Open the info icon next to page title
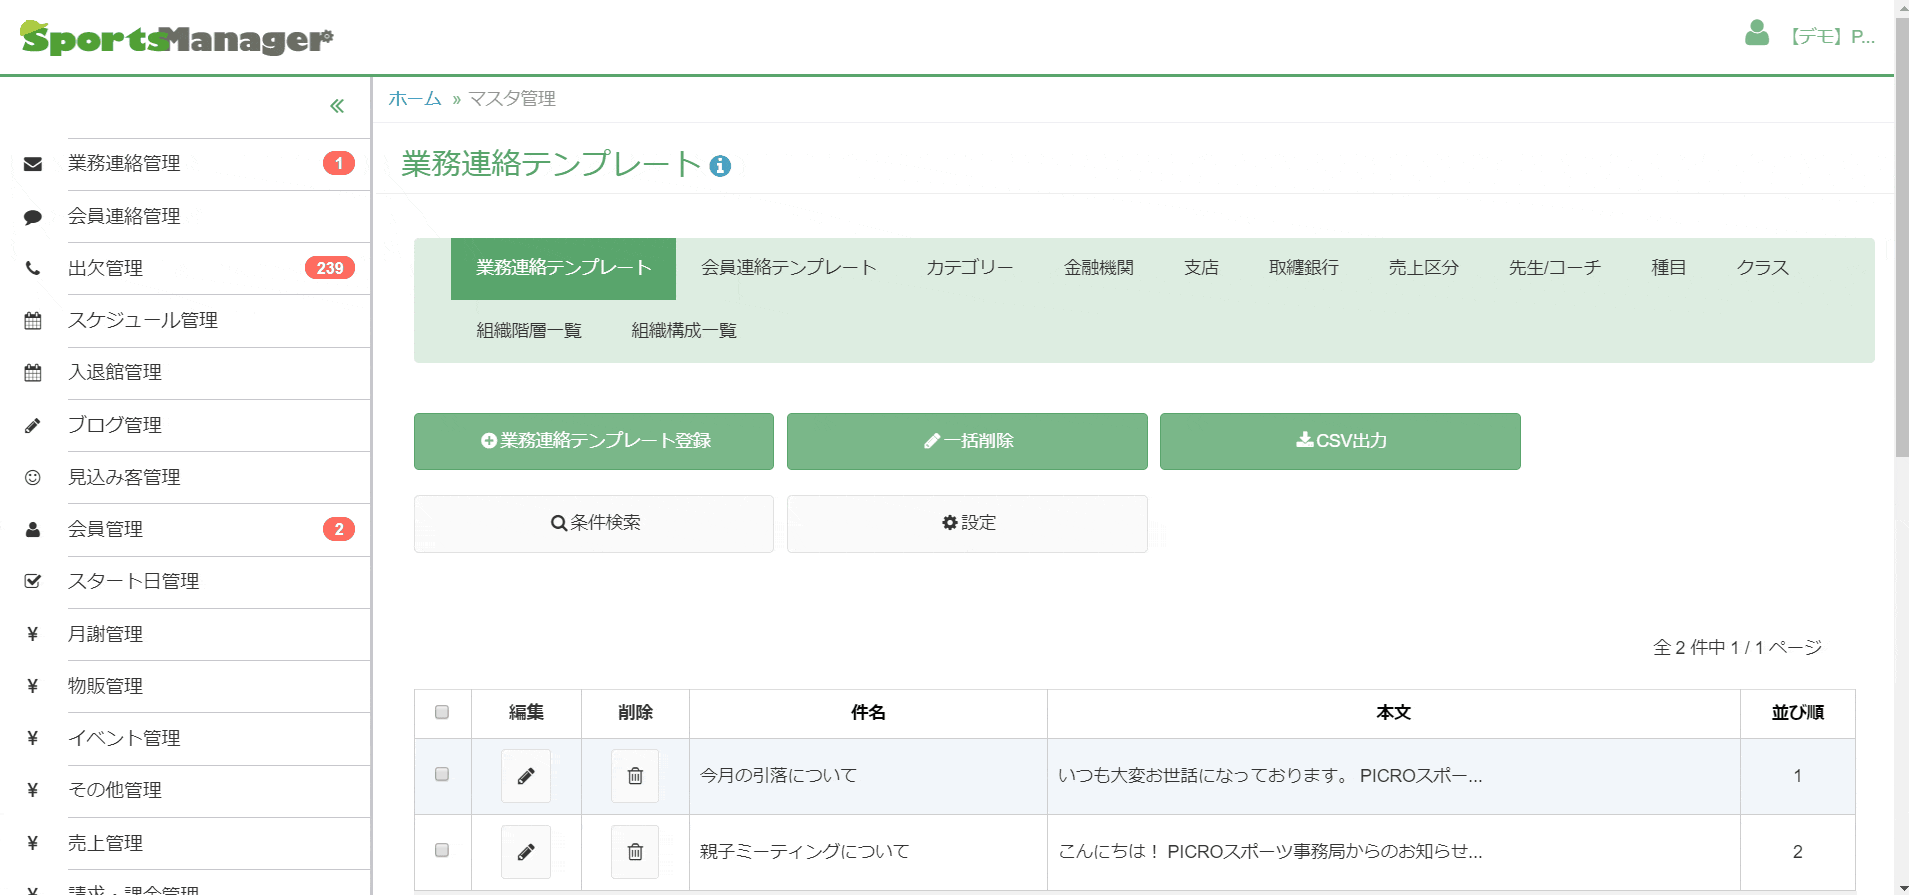Screen dimensions: 1909x895 720,166
